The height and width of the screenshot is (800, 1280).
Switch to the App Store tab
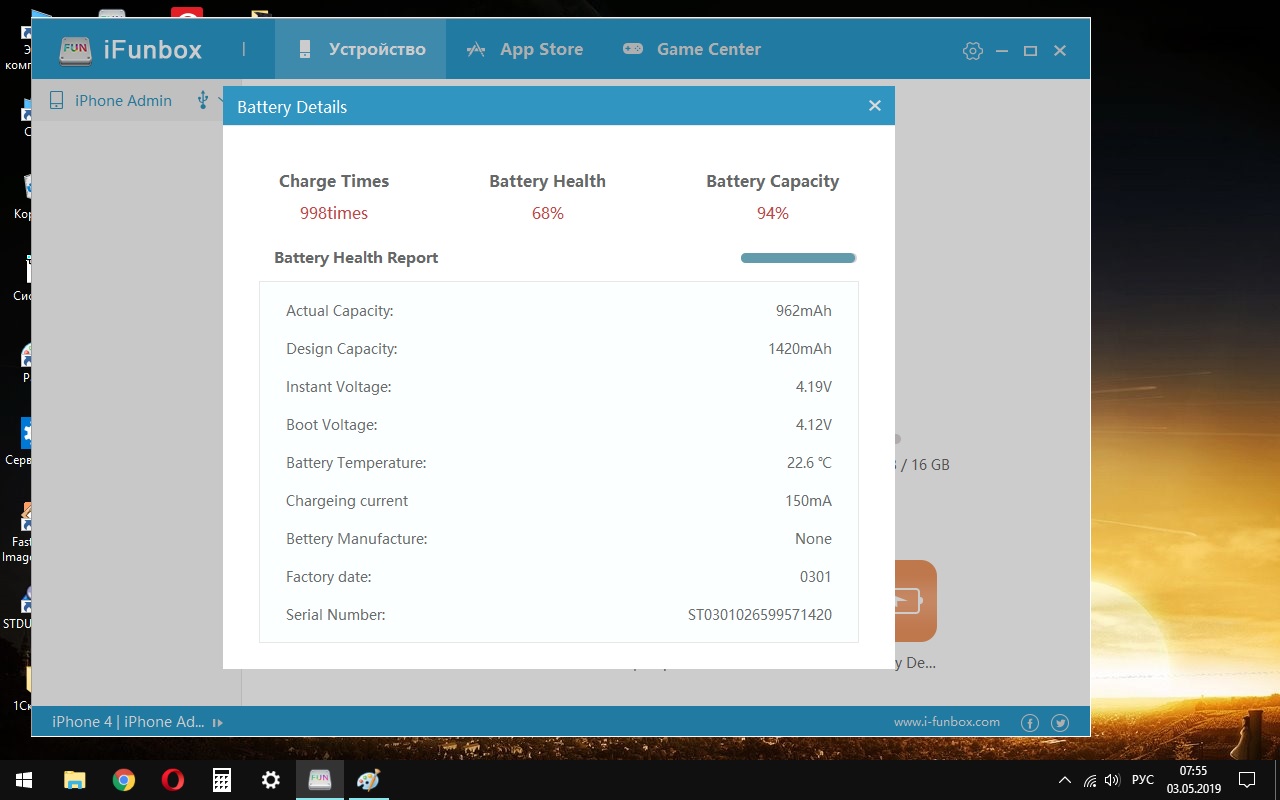525,49
